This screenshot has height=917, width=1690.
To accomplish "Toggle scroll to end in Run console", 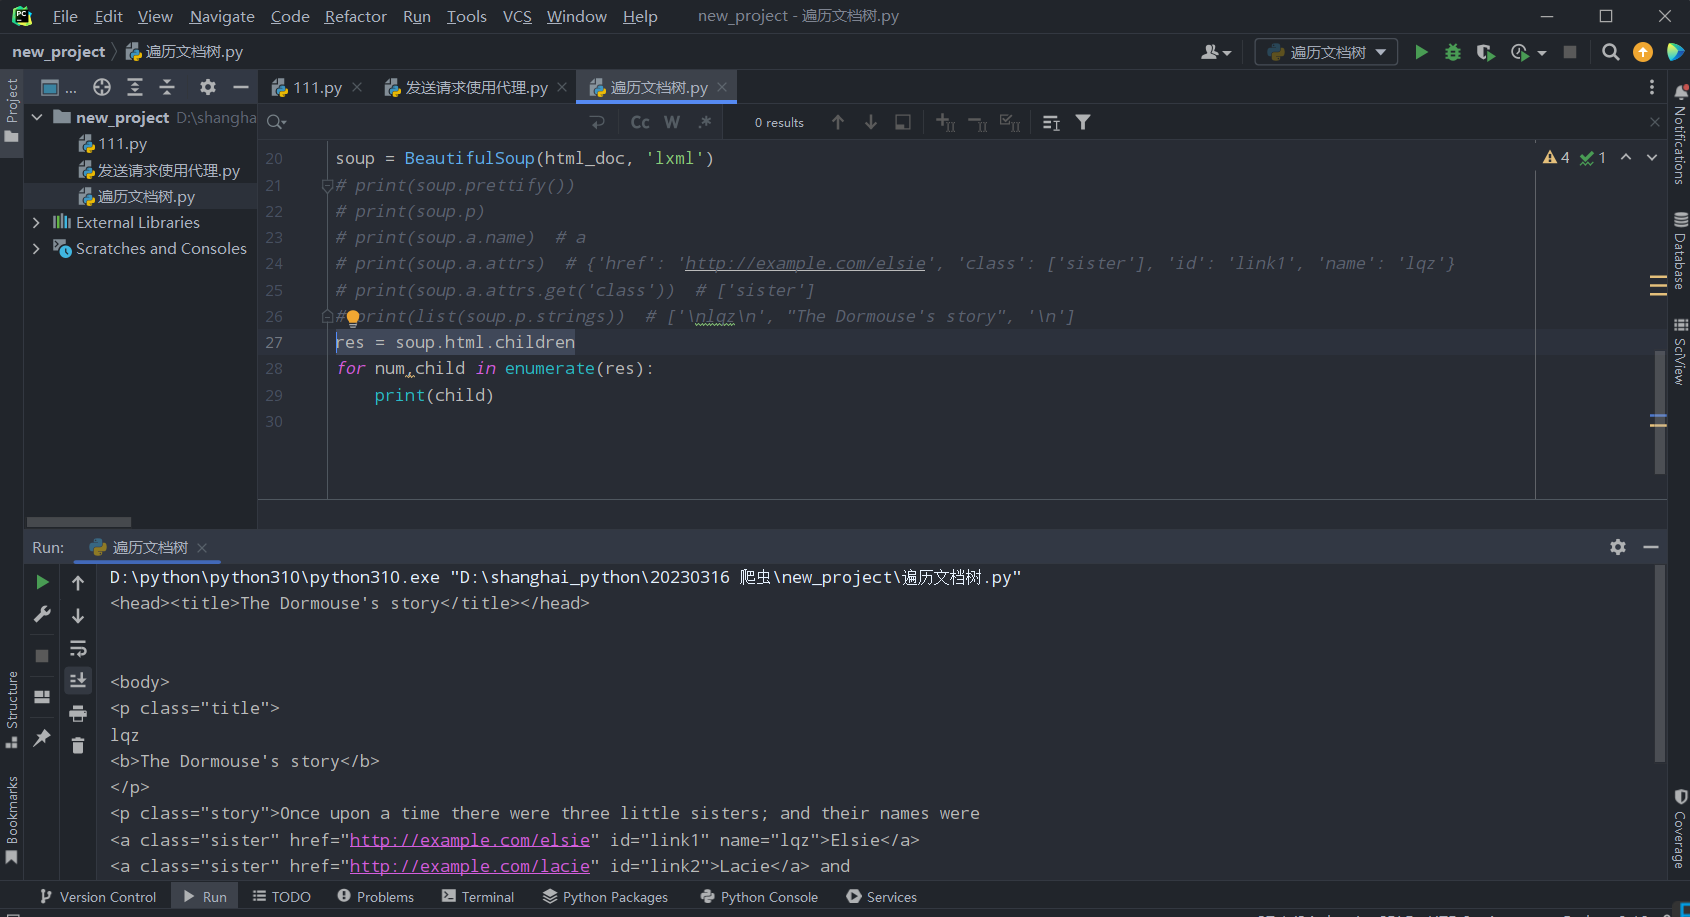I will (x=78, y=680).
